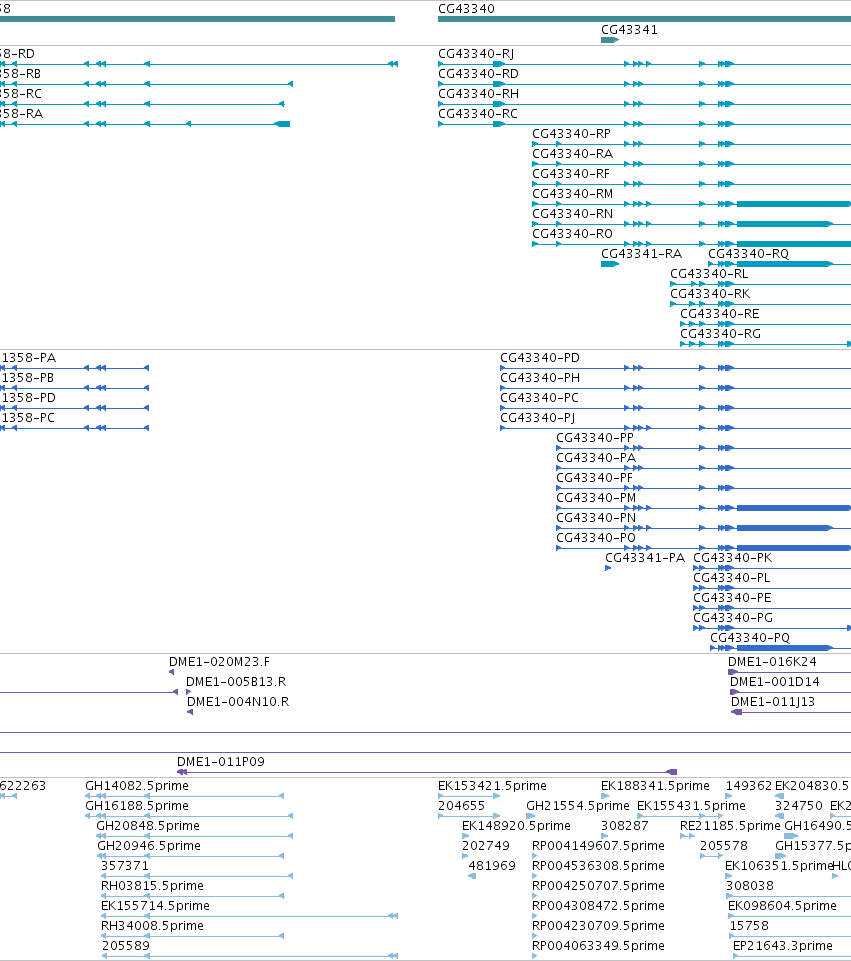The height and width of the screenshot is (961, 851).
Task: Select transcript CG43340-RG label
Action: coord(721,334)
